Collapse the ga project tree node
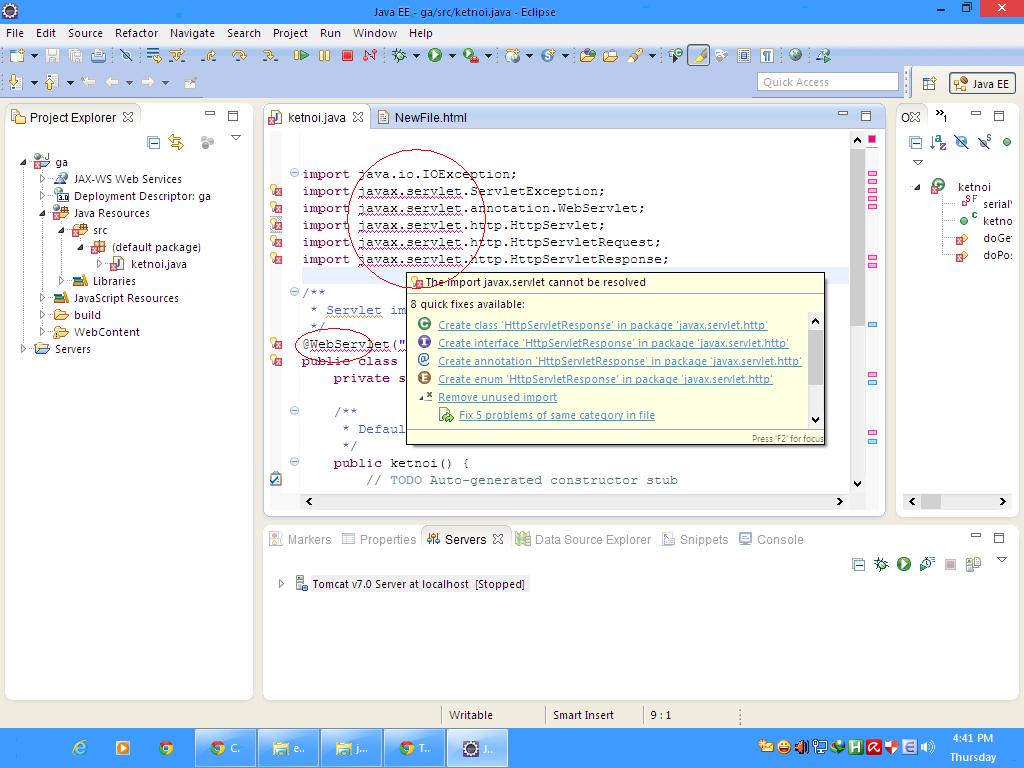Viewport: 1024px width, 768px height. [x=24, y=162]
